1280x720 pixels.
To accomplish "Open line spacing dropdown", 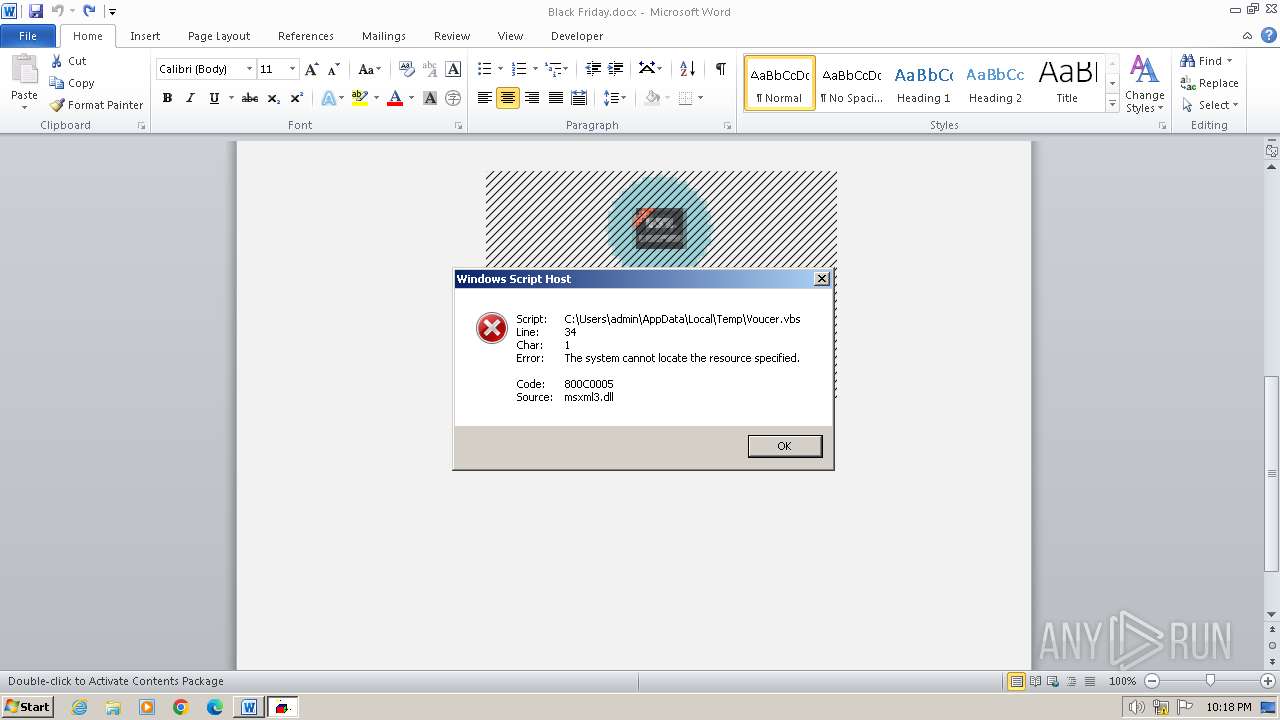I will (616, 98).
